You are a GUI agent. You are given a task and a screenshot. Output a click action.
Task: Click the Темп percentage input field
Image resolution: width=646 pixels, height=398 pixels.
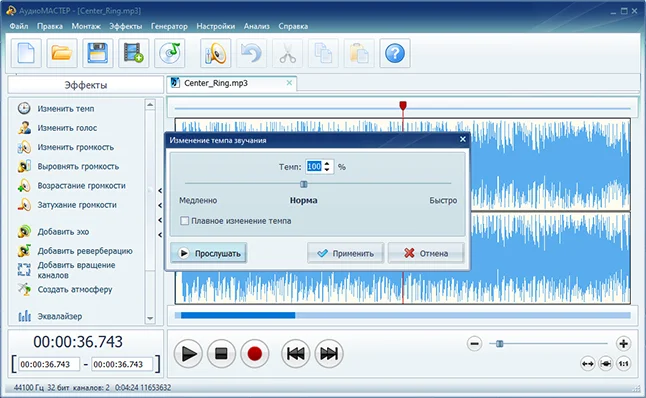tap(314, 166)
